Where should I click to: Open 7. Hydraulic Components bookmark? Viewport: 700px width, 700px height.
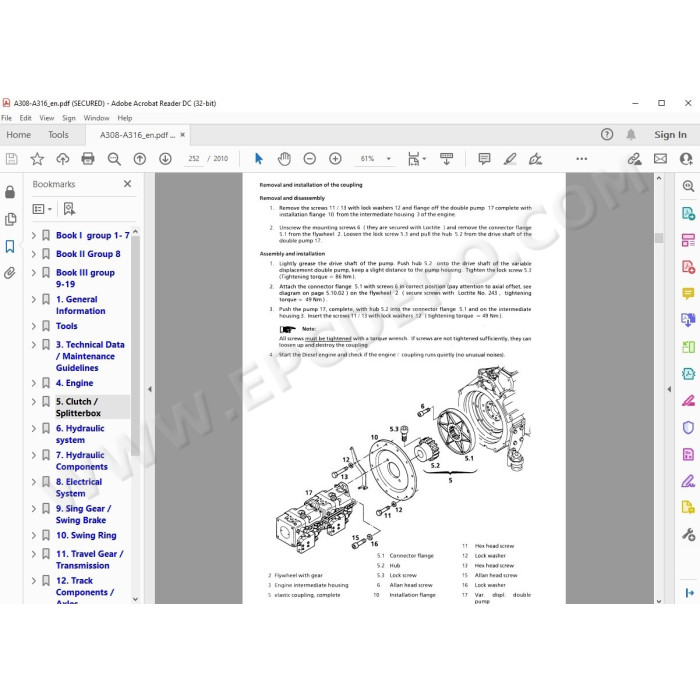[82, 461]
